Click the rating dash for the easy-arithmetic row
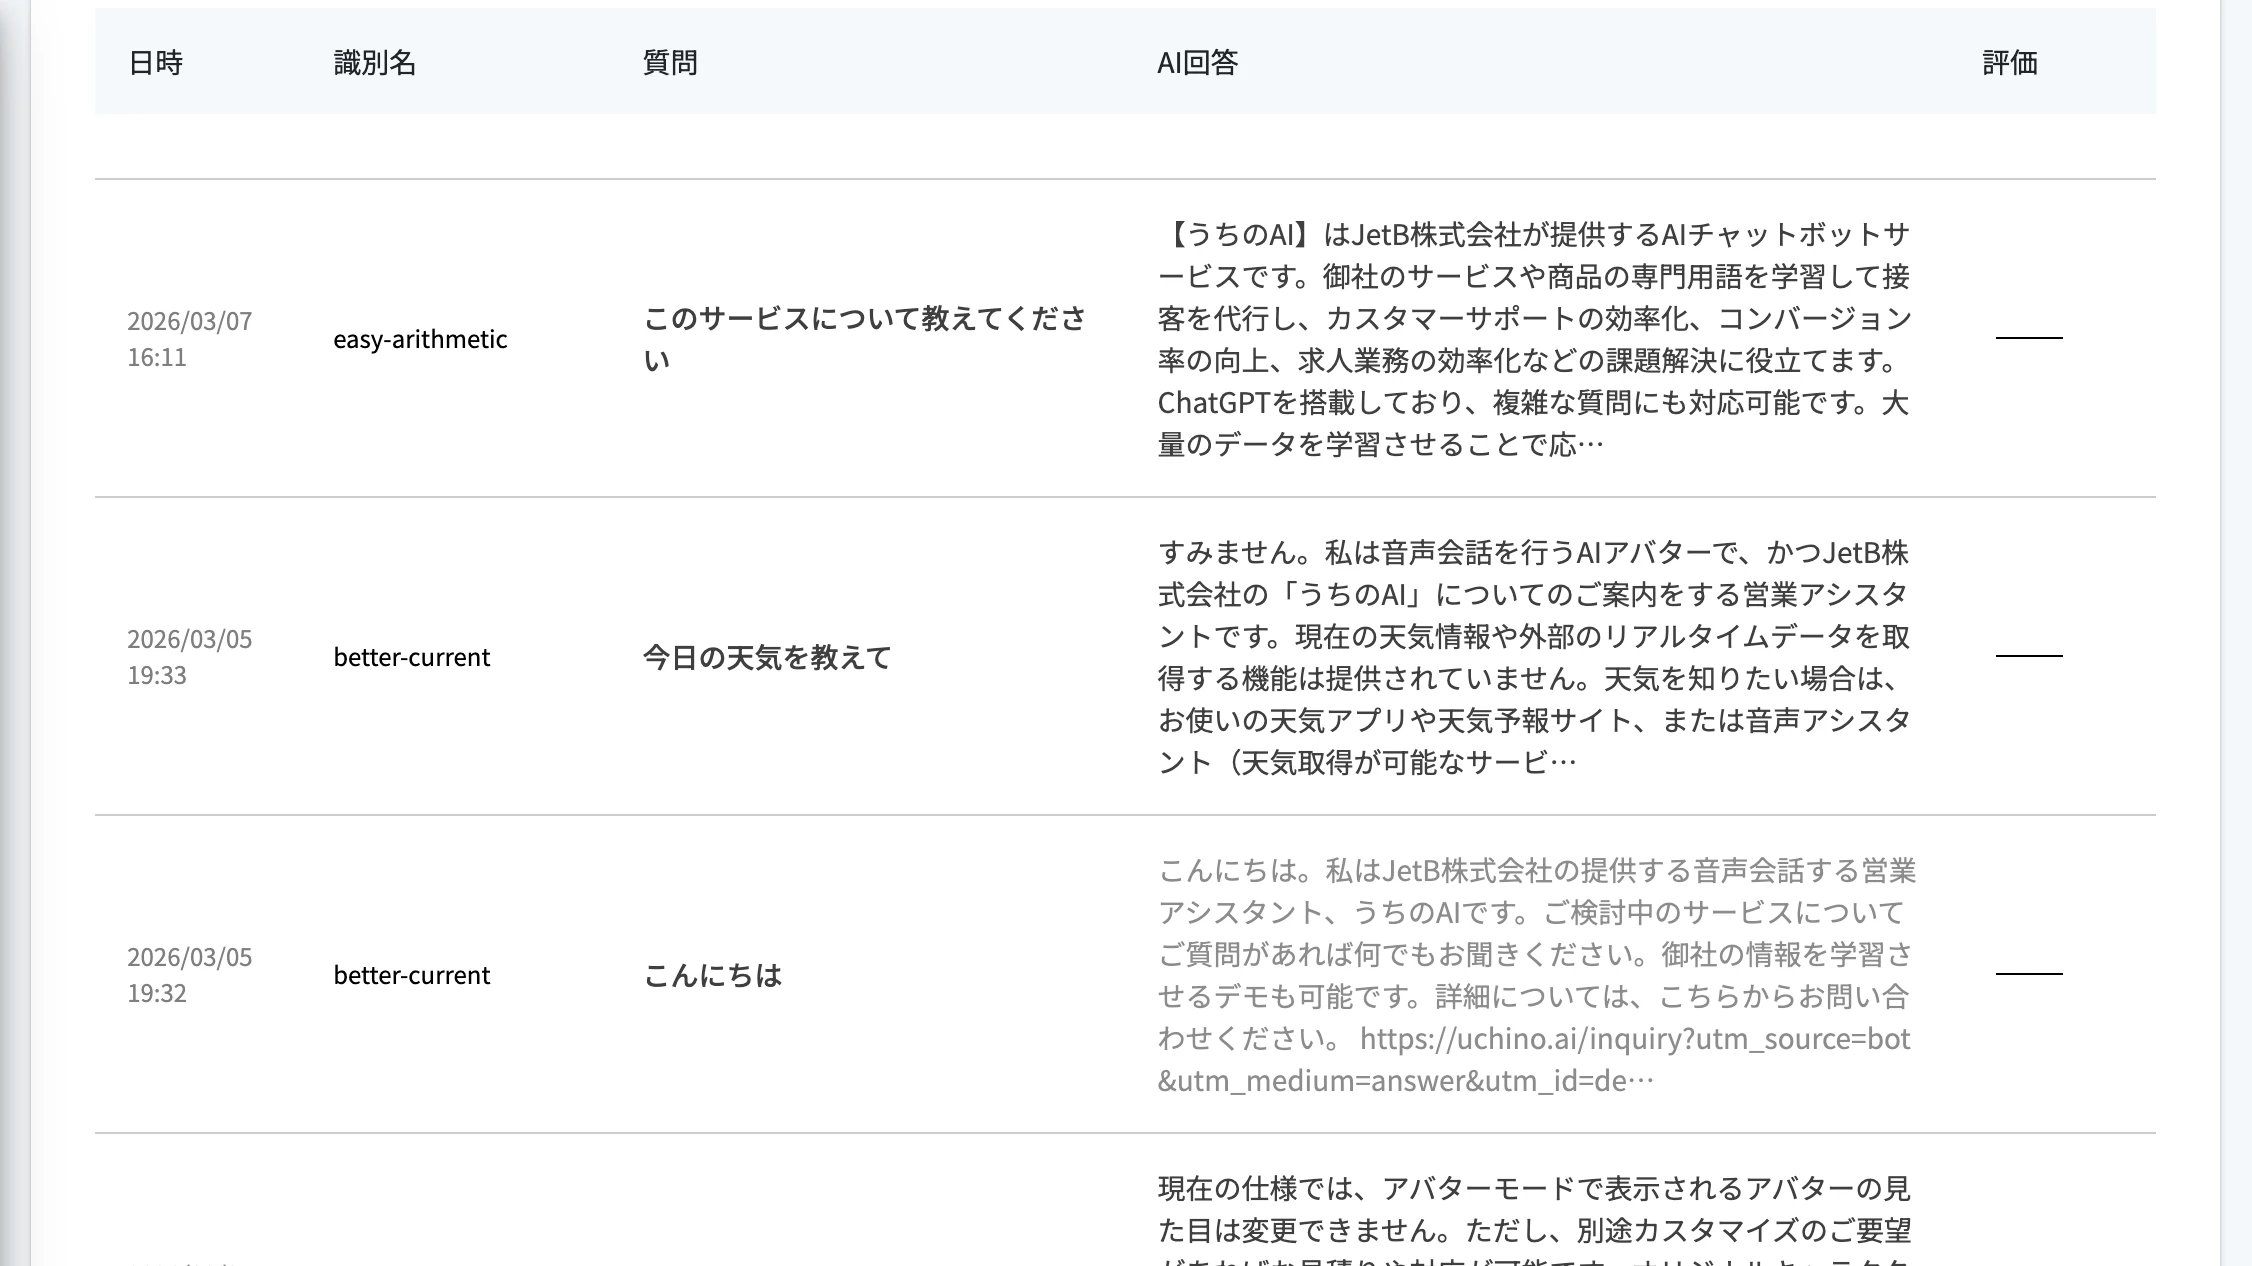Viewport: 2252px width, 1266px height. [x=2030, y=338]
